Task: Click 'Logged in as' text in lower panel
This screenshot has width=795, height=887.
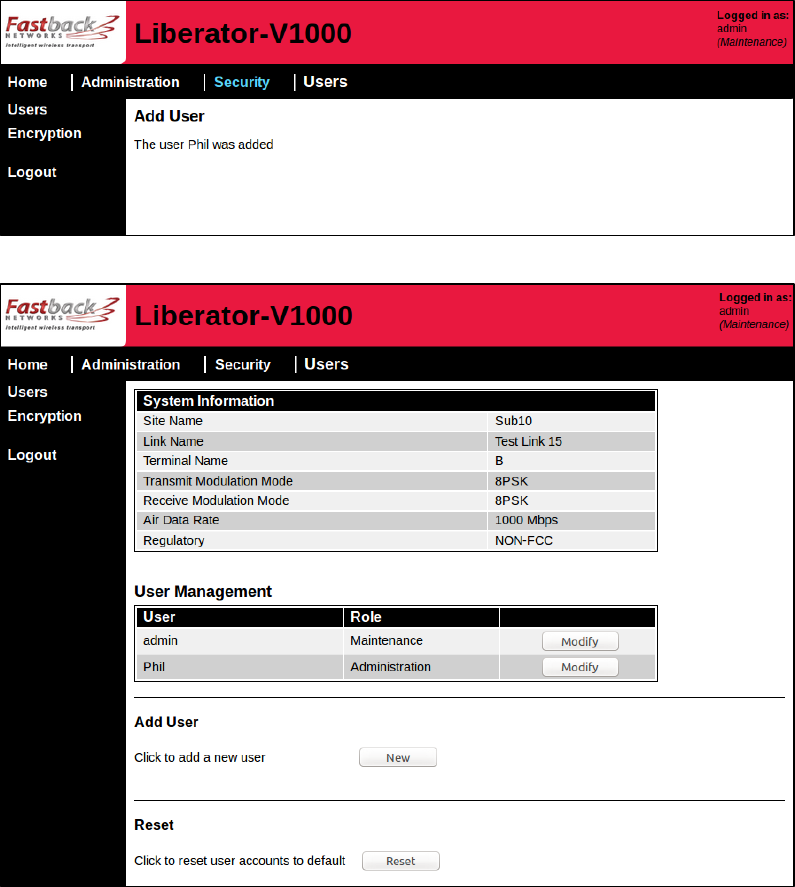Action: 755,298
